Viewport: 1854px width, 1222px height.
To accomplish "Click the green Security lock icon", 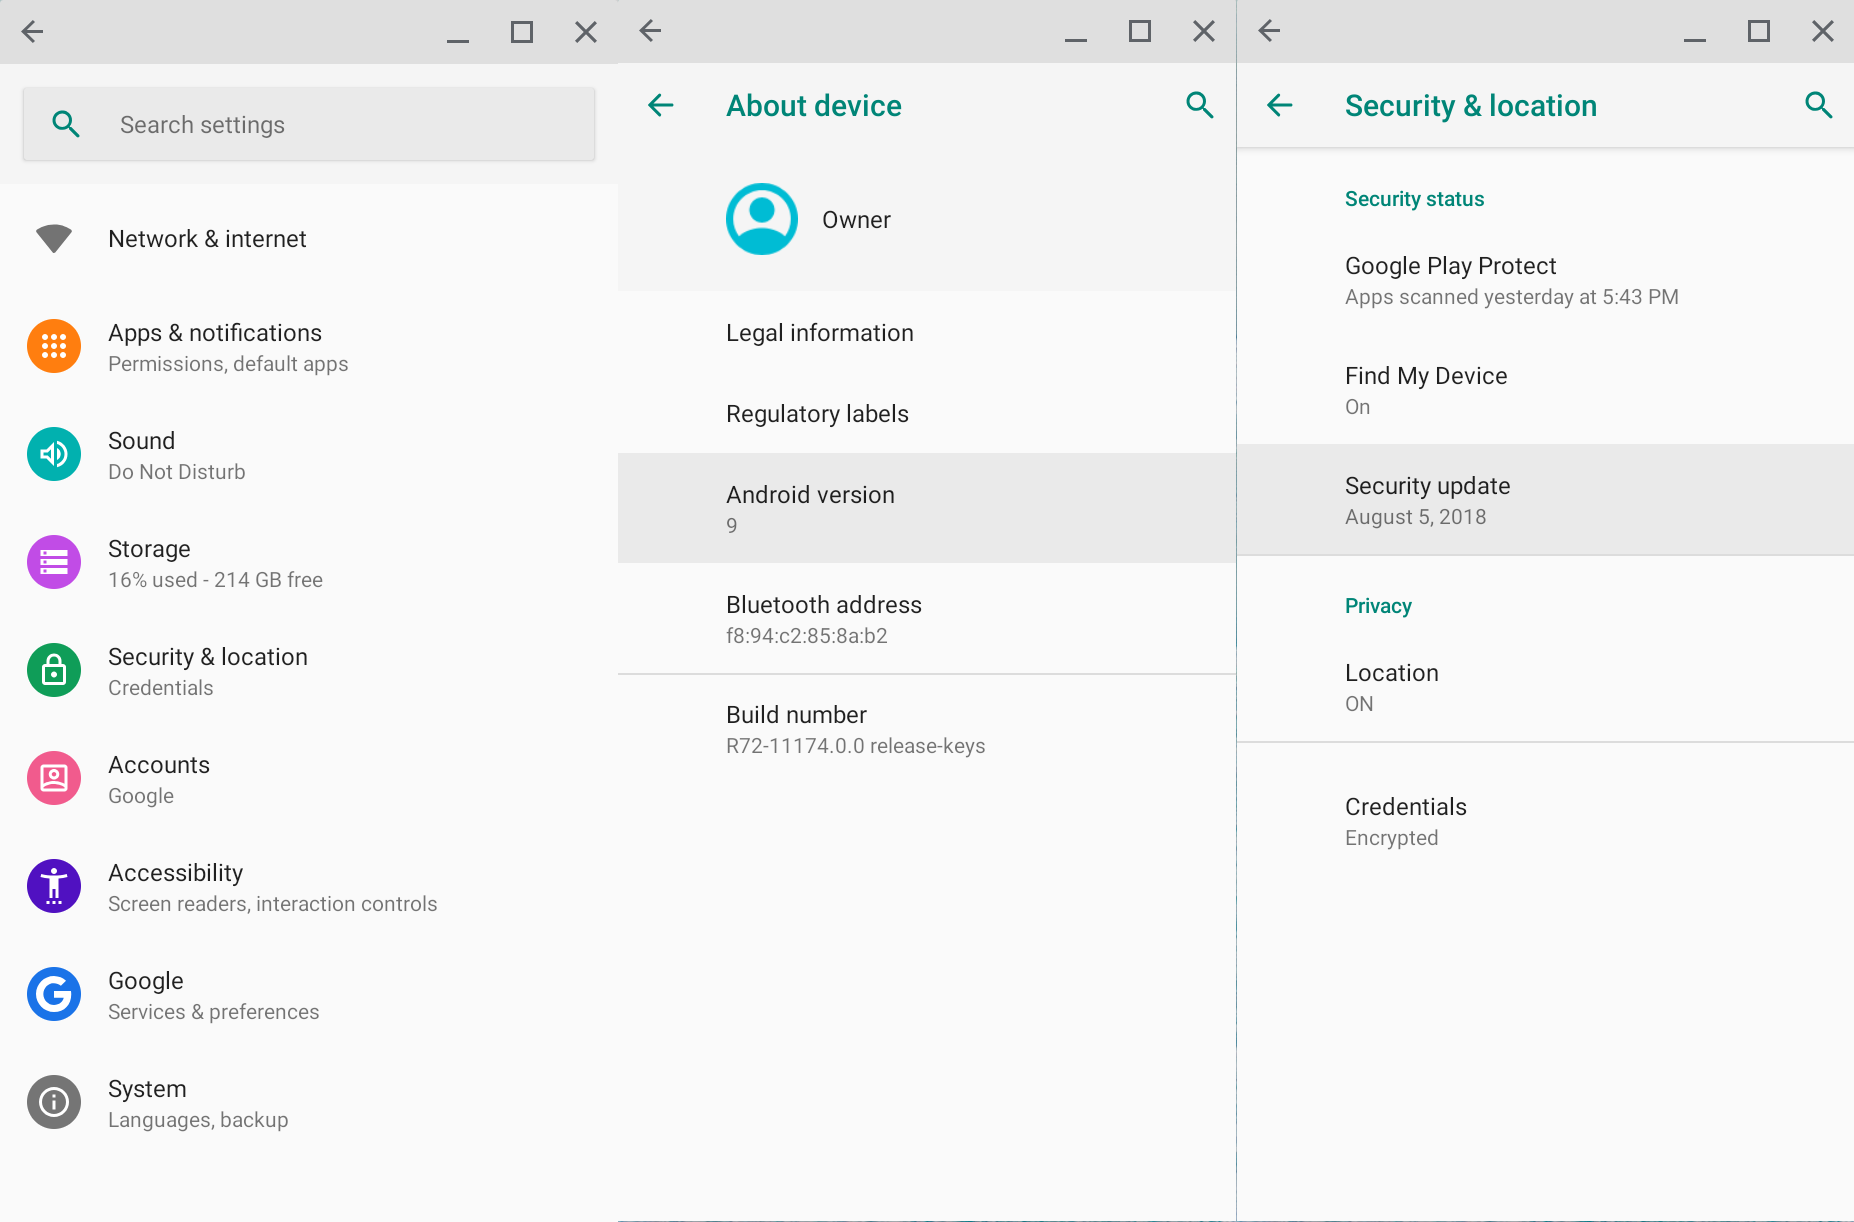I will [54, 670].
